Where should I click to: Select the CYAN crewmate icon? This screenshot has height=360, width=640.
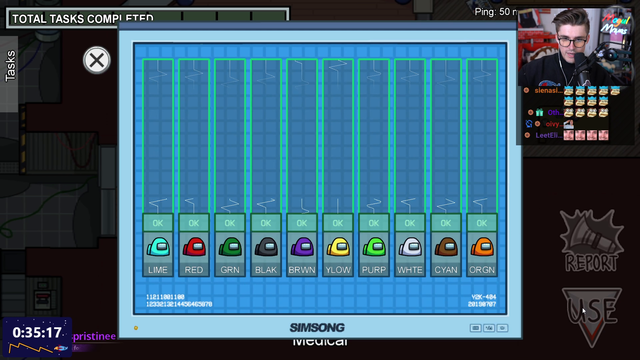coord(446,247)
